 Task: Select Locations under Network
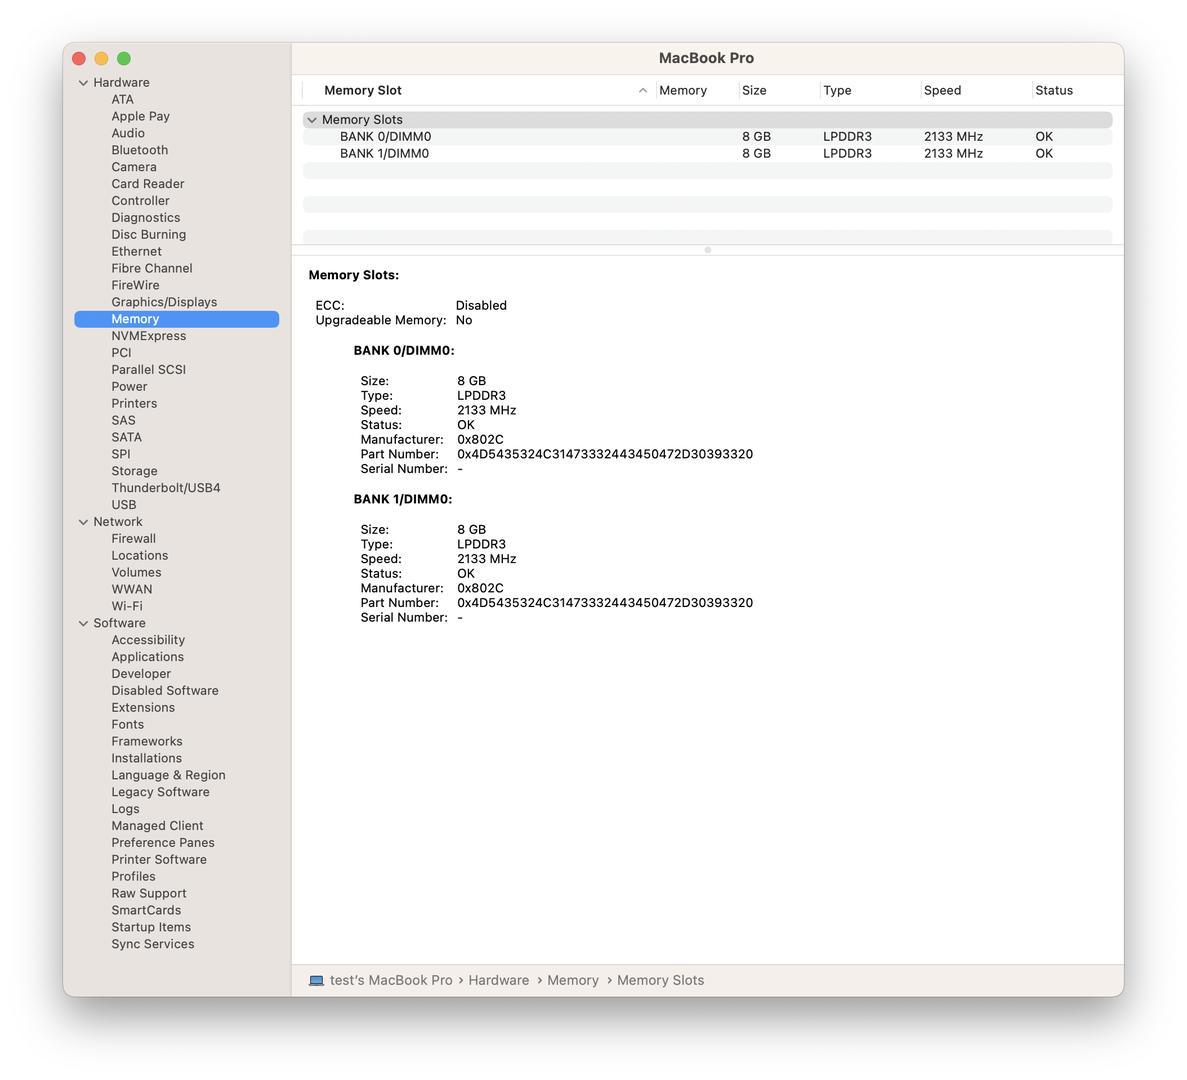point(140,555)
